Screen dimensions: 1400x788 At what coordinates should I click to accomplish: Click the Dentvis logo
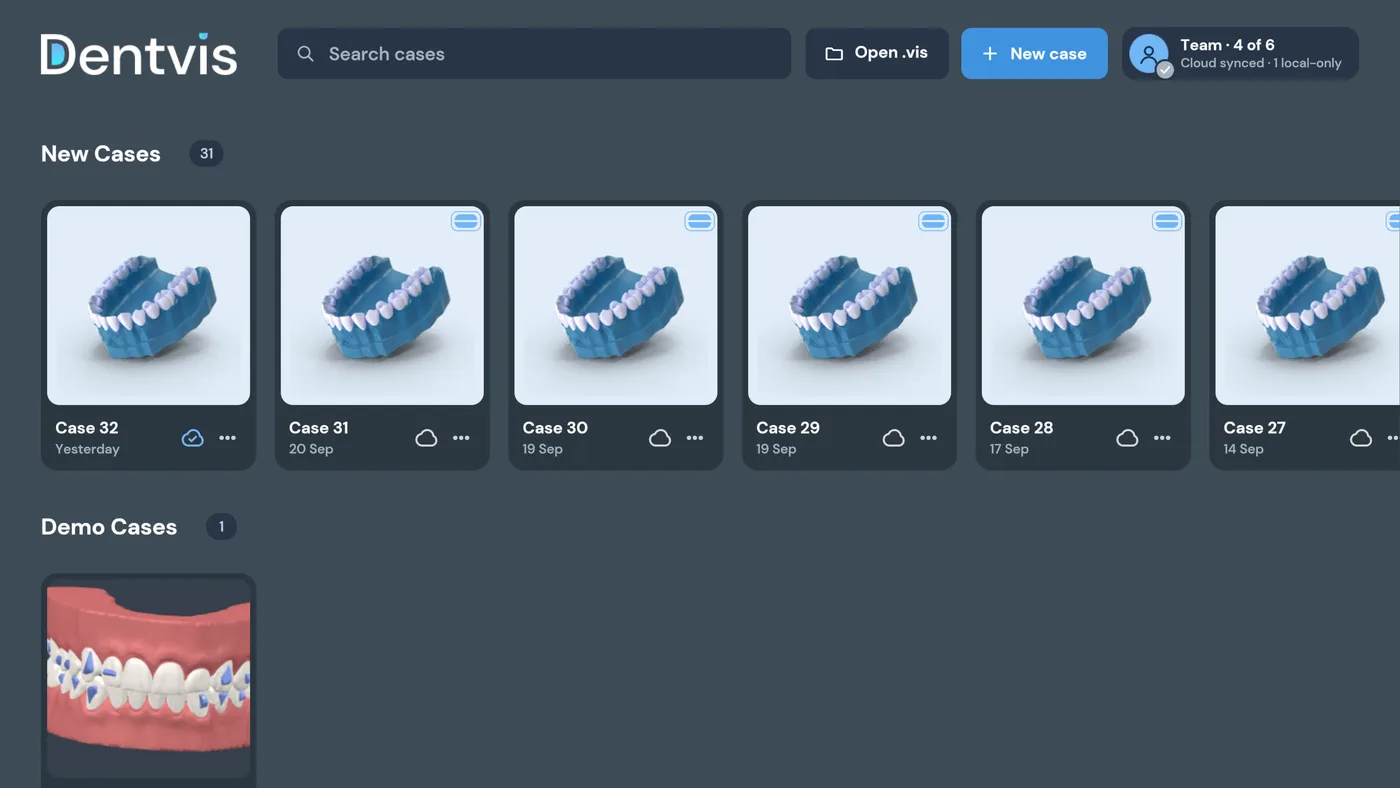(x=139, y=54)
